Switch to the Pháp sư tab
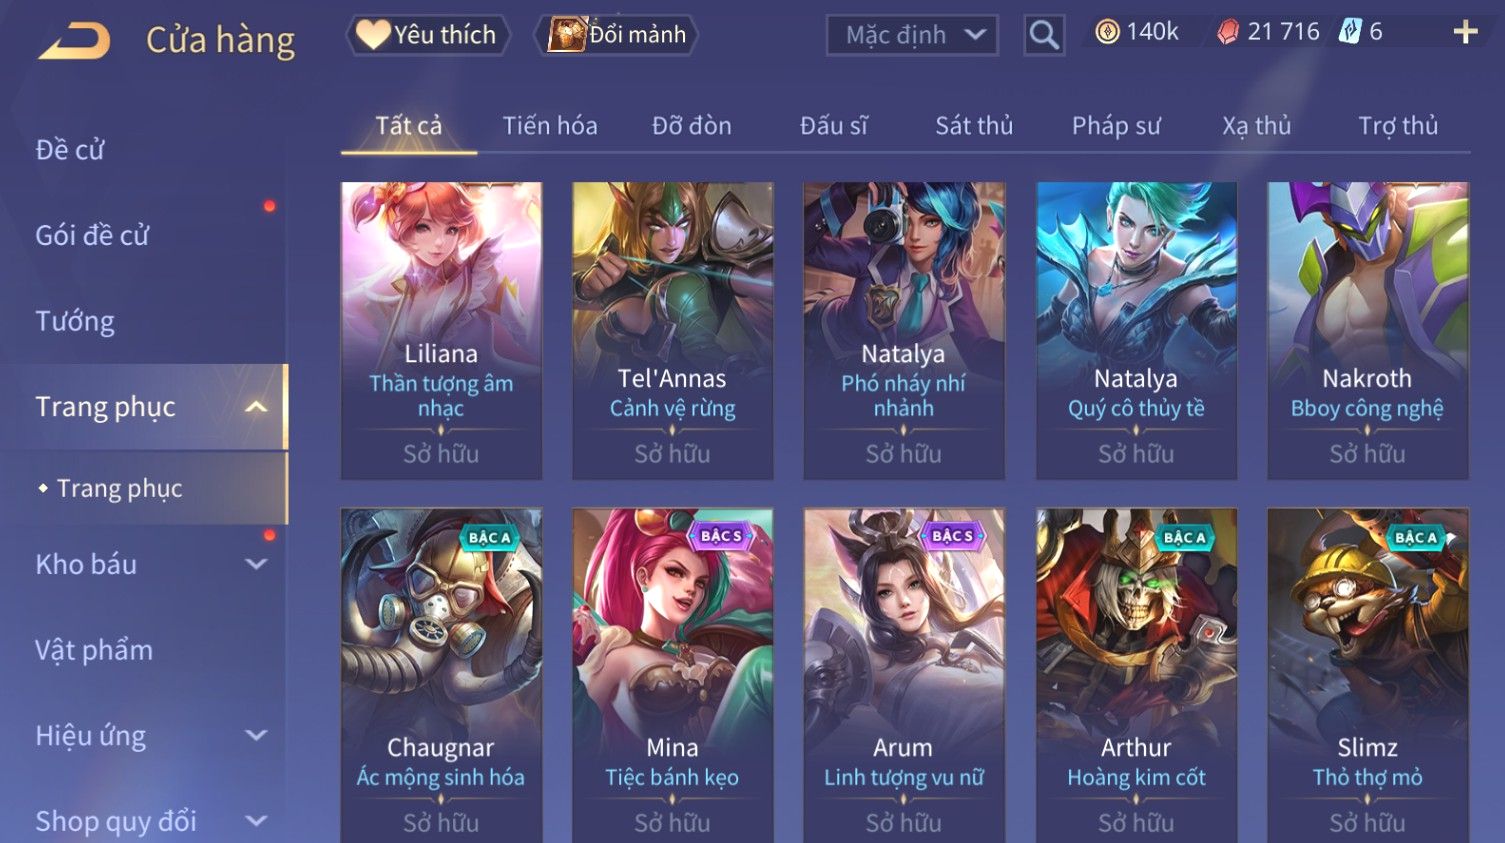 1116,126
